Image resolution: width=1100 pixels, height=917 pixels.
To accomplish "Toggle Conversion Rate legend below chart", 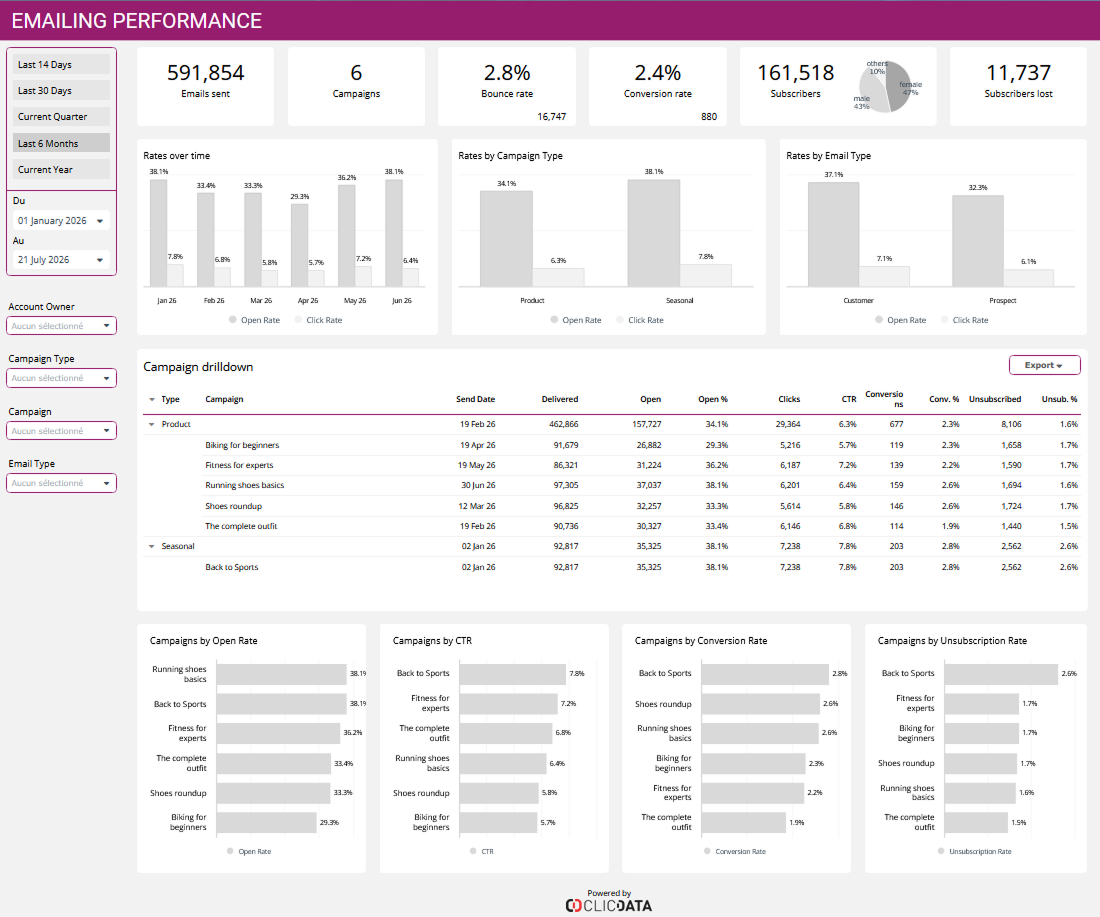I will [x=735, y=851].
